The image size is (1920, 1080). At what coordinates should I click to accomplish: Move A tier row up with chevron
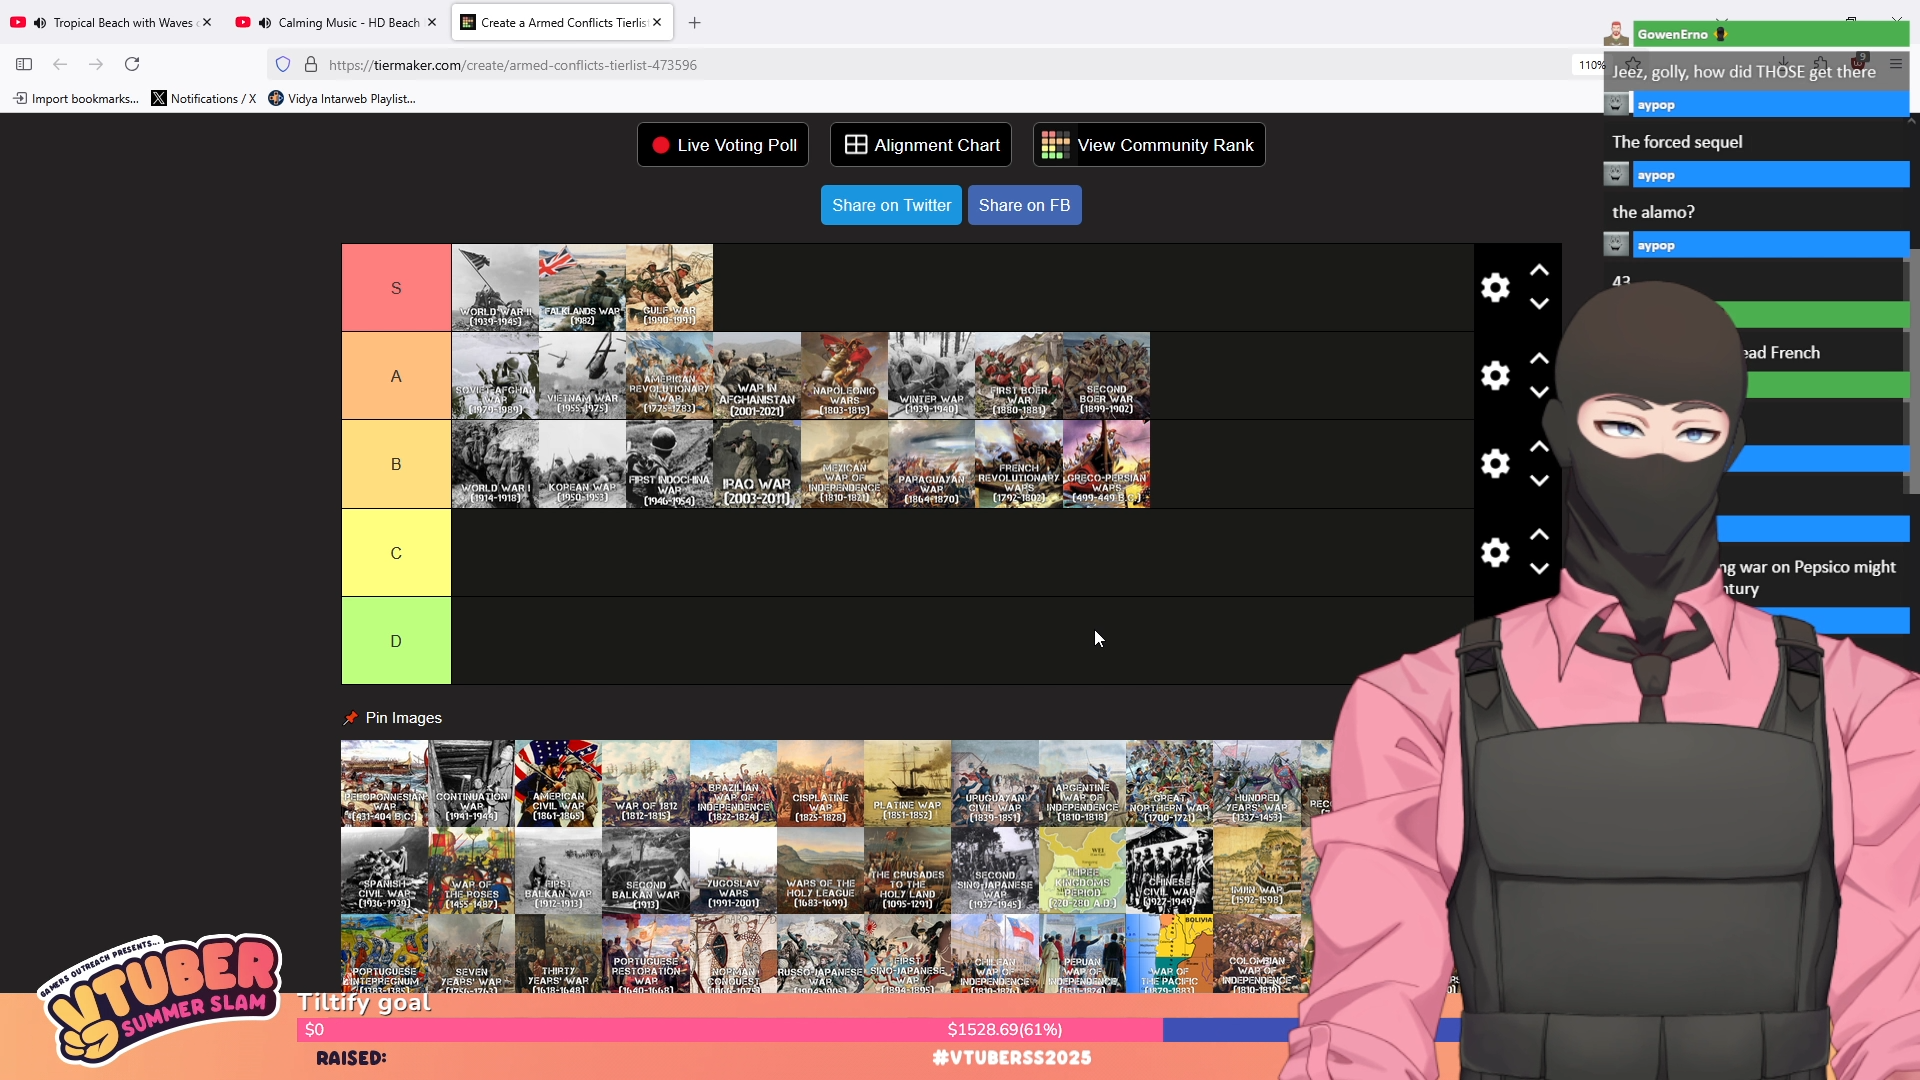coord(1539,359)
